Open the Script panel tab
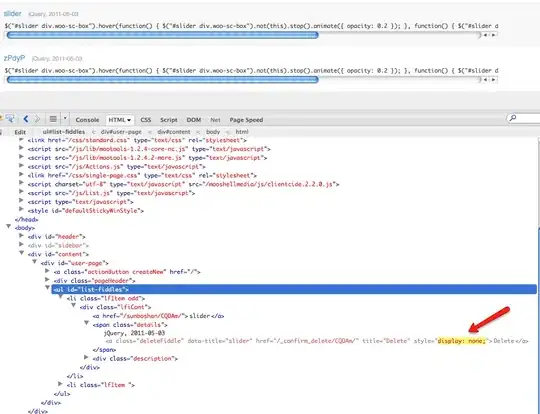The height and width of the screenshot is (414, 540). click(169, 120)
